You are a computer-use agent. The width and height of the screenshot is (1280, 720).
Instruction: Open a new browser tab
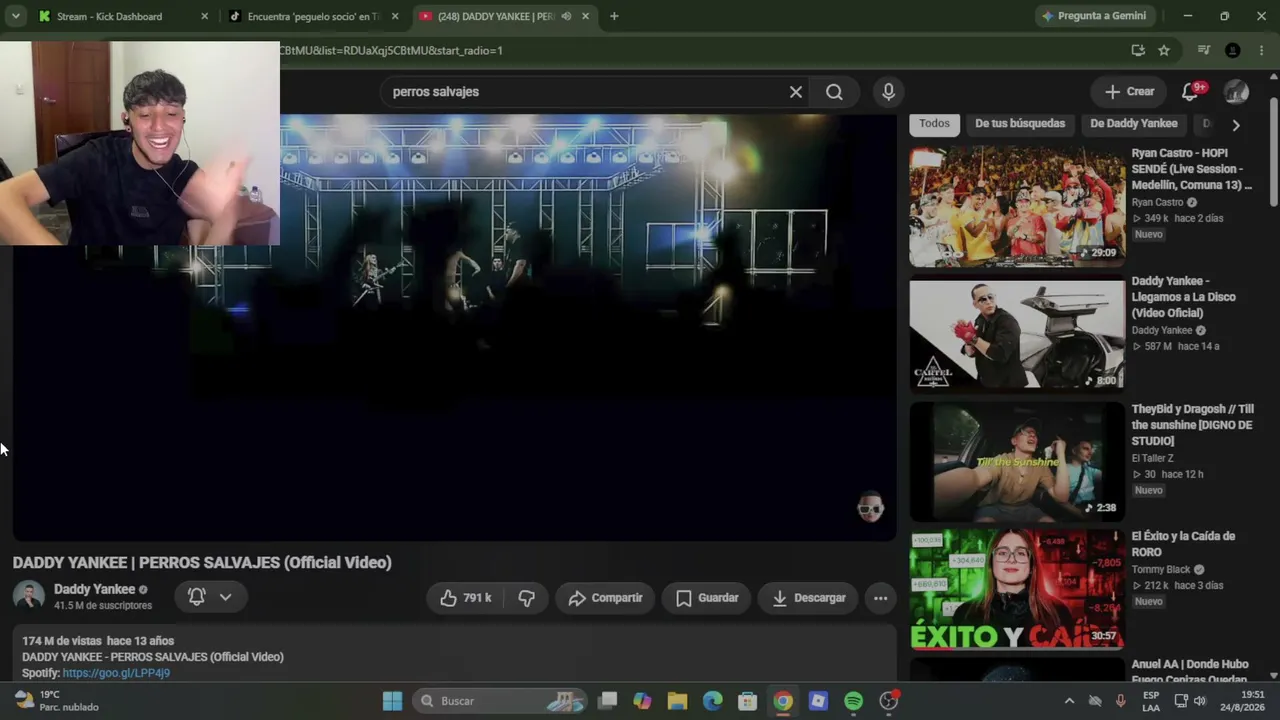(614, 16)
